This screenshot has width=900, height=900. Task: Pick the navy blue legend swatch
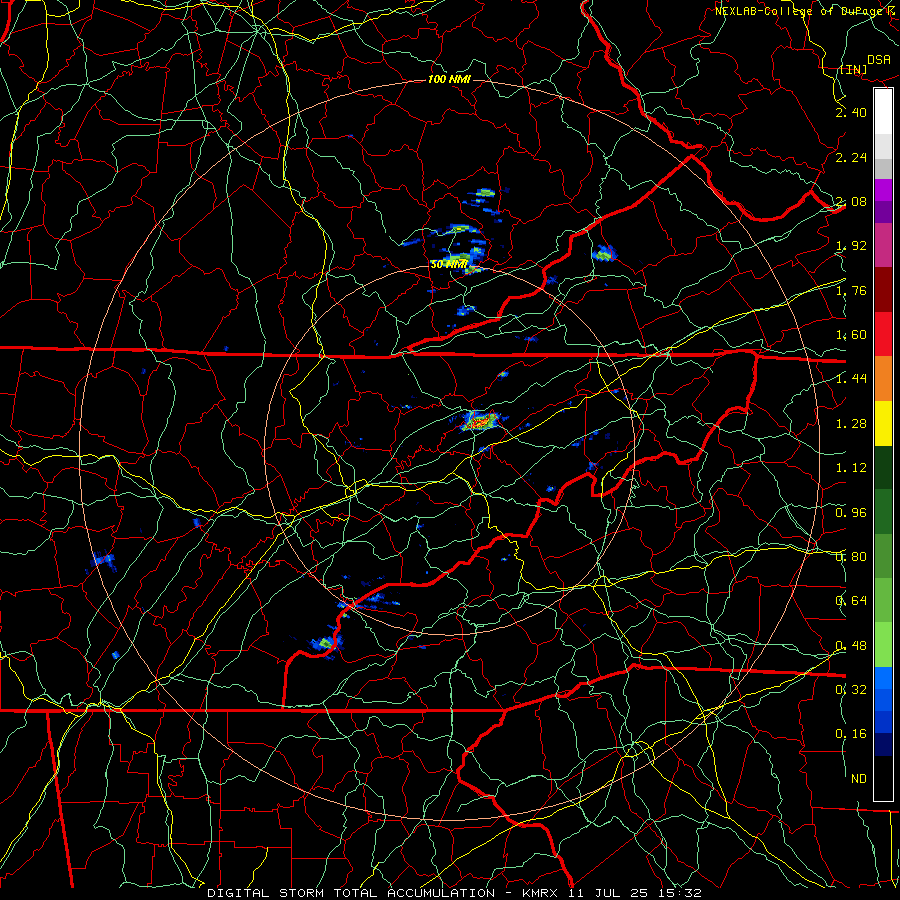pyautogui.click(x=883, y=745)
